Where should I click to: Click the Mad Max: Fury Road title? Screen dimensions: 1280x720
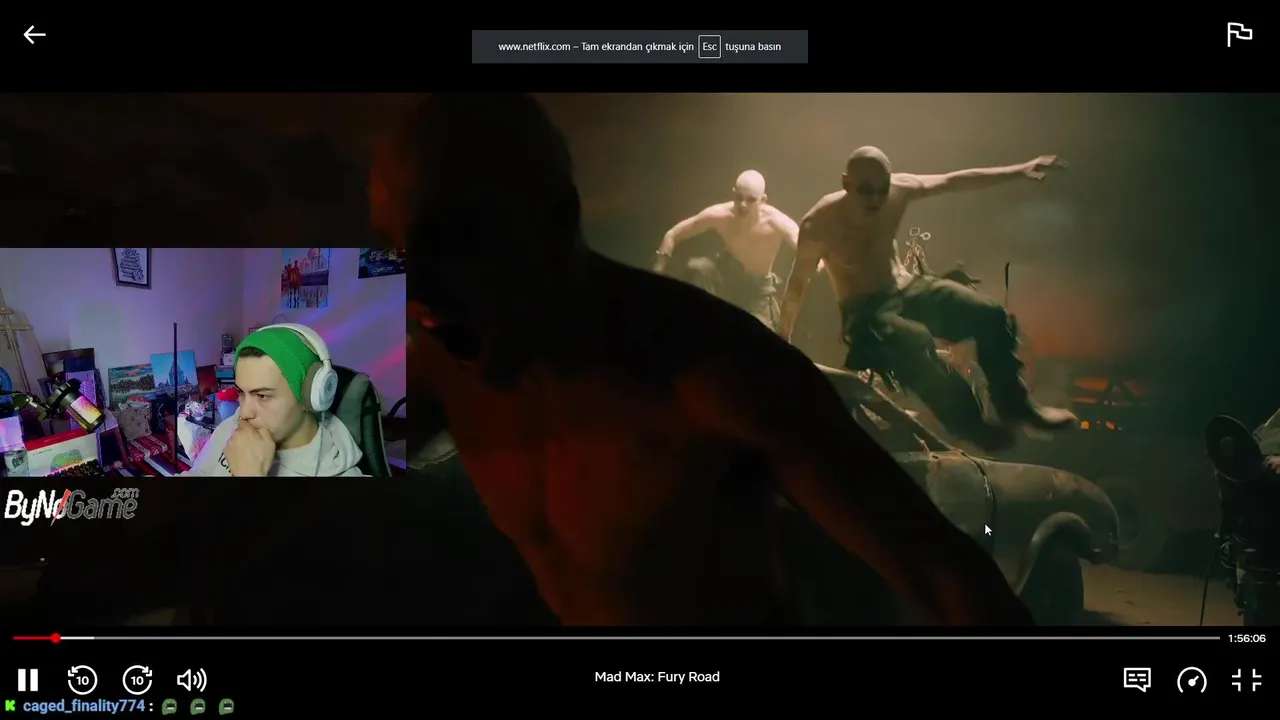pyautogui.click(x=657, y=677)
